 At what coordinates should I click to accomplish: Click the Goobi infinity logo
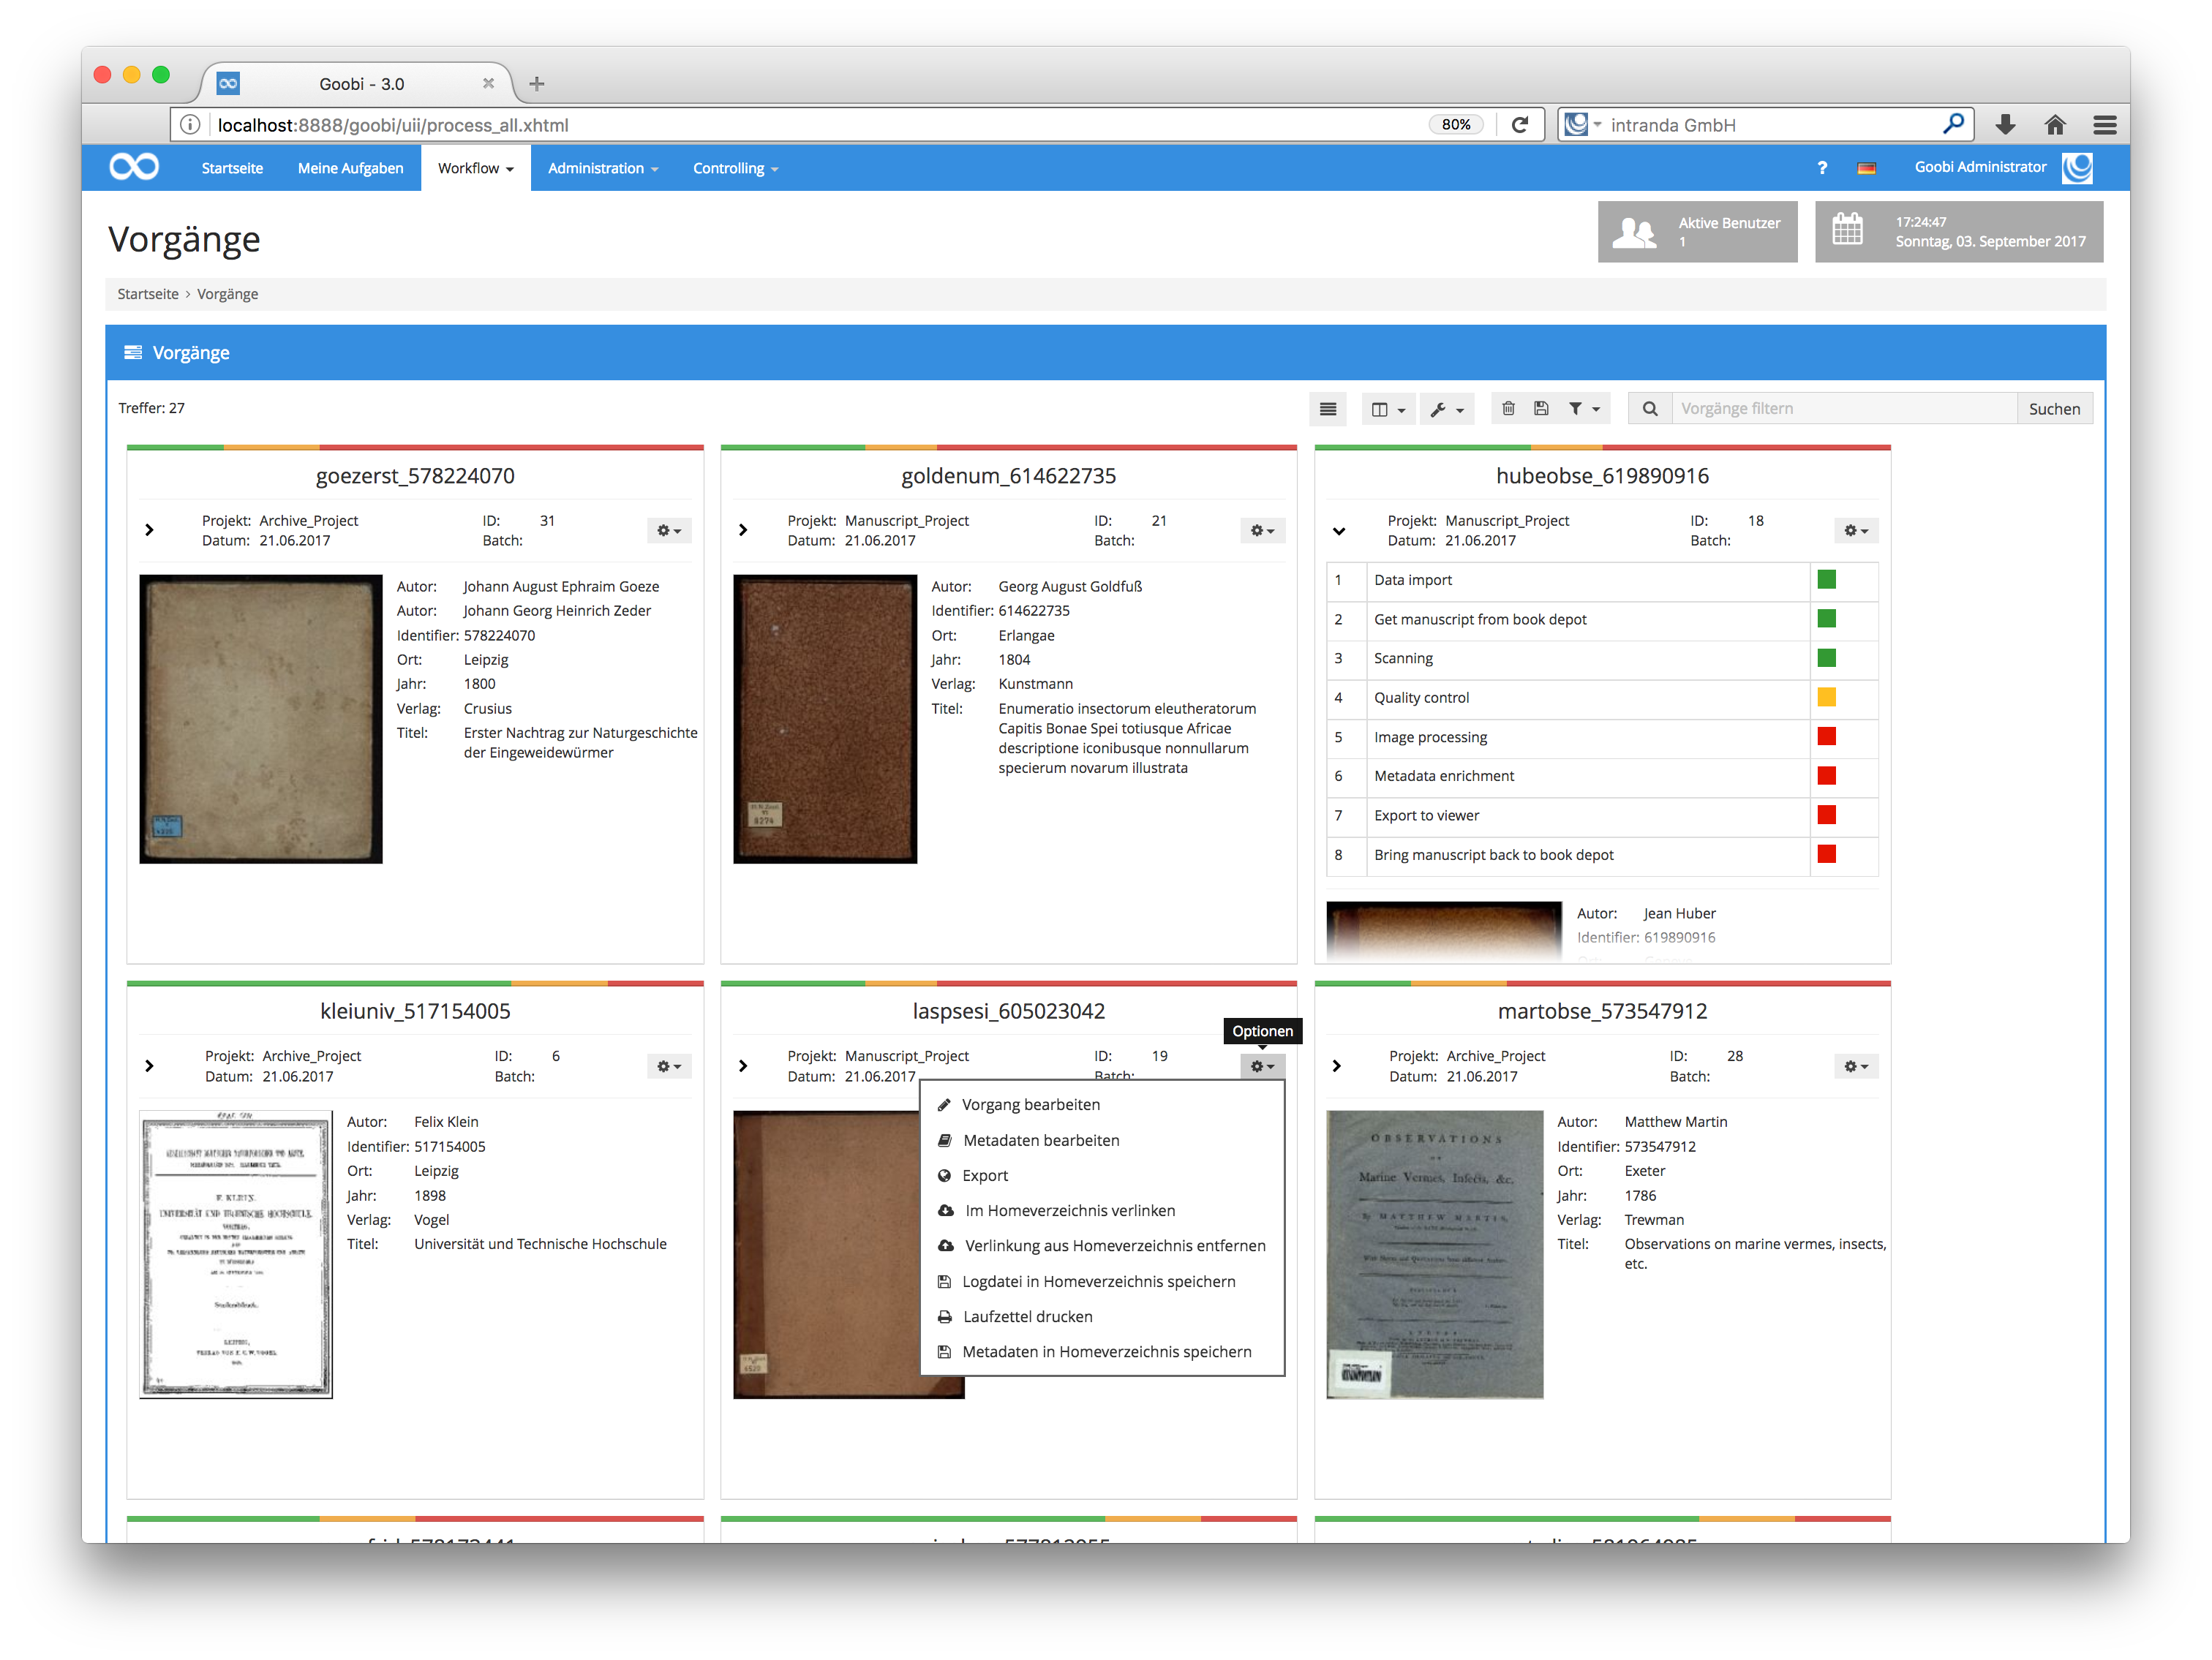[x=134, y=167]
